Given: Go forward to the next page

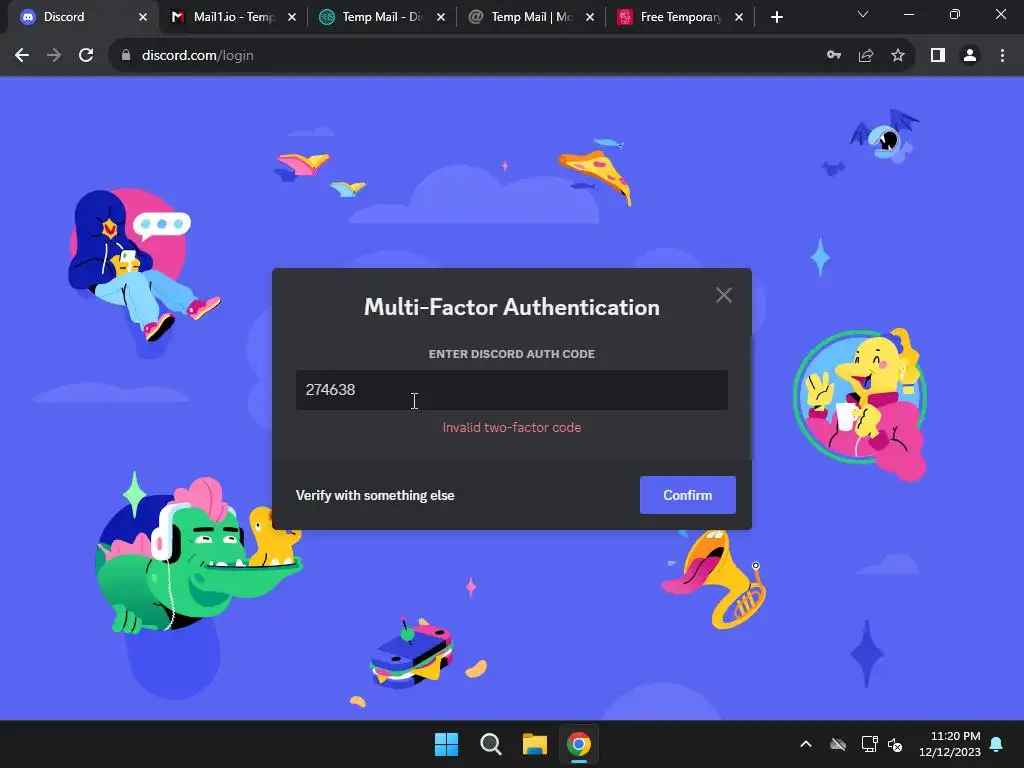Looking at the screenshot, I should pos(54,56).
